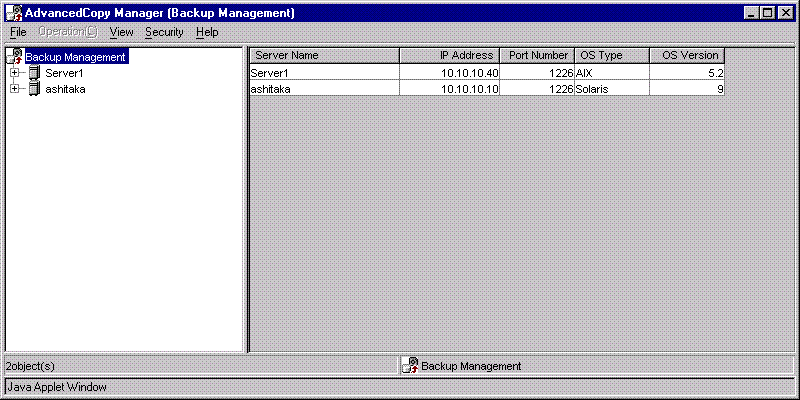Close the AdvancedCopy Manager window
Image resolution: width=800 pixels, height=400 pixels.
coord(785,13)
